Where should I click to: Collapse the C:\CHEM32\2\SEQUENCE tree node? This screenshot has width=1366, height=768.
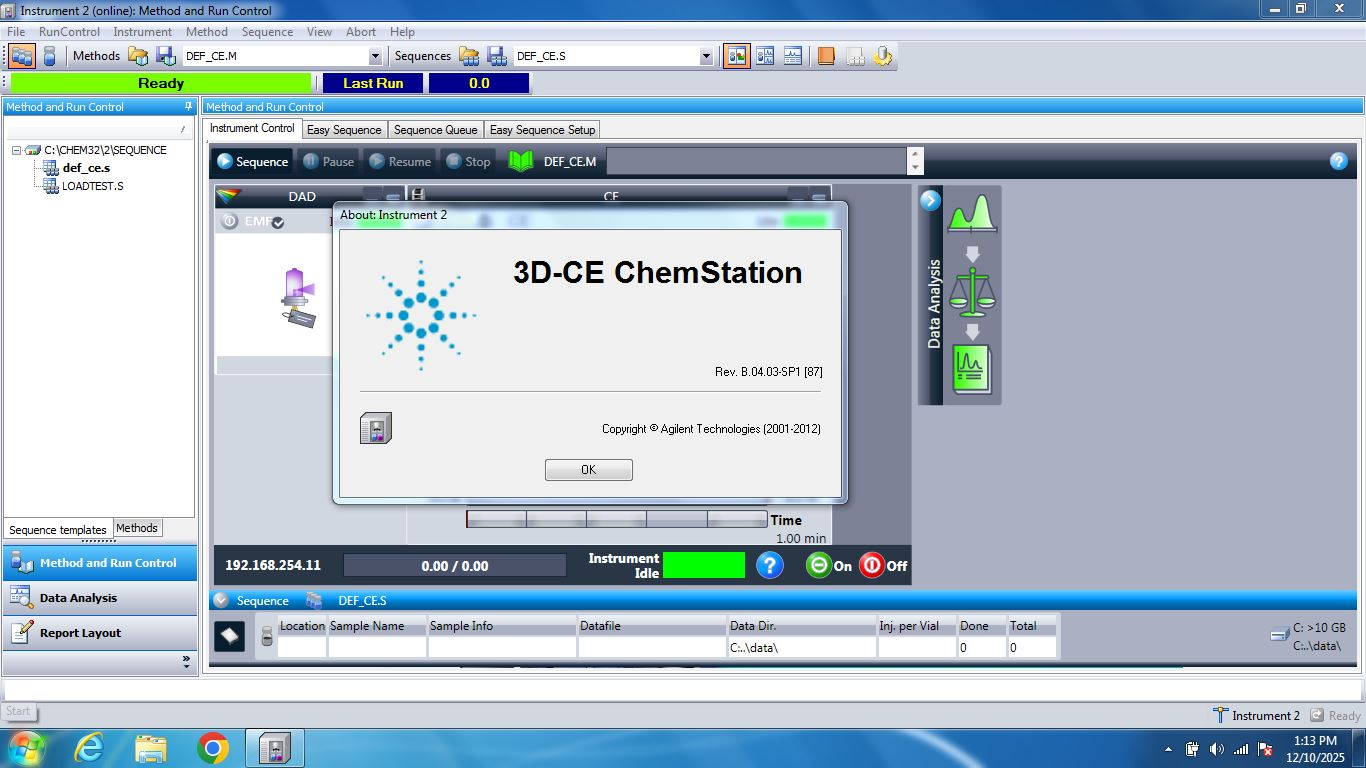[x=17, y=150]
